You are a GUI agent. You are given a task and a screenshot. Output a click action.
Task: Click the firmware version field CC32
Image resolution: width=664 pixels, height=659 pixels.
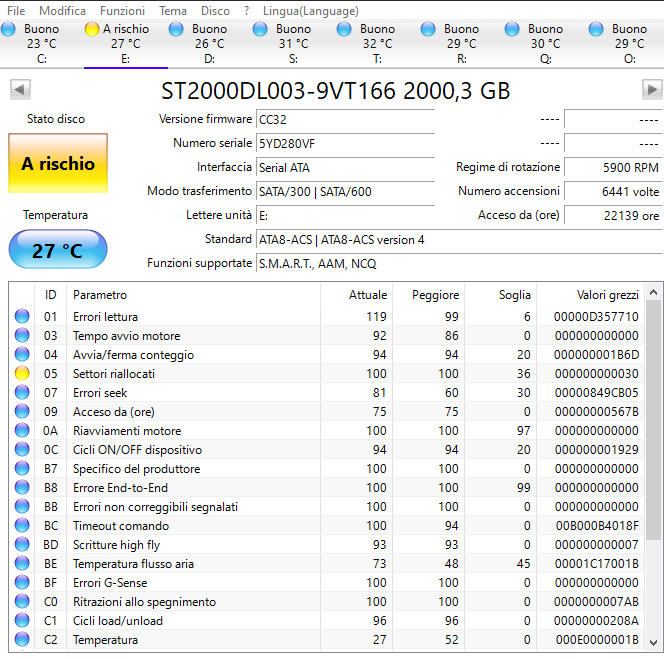(346, 119)
